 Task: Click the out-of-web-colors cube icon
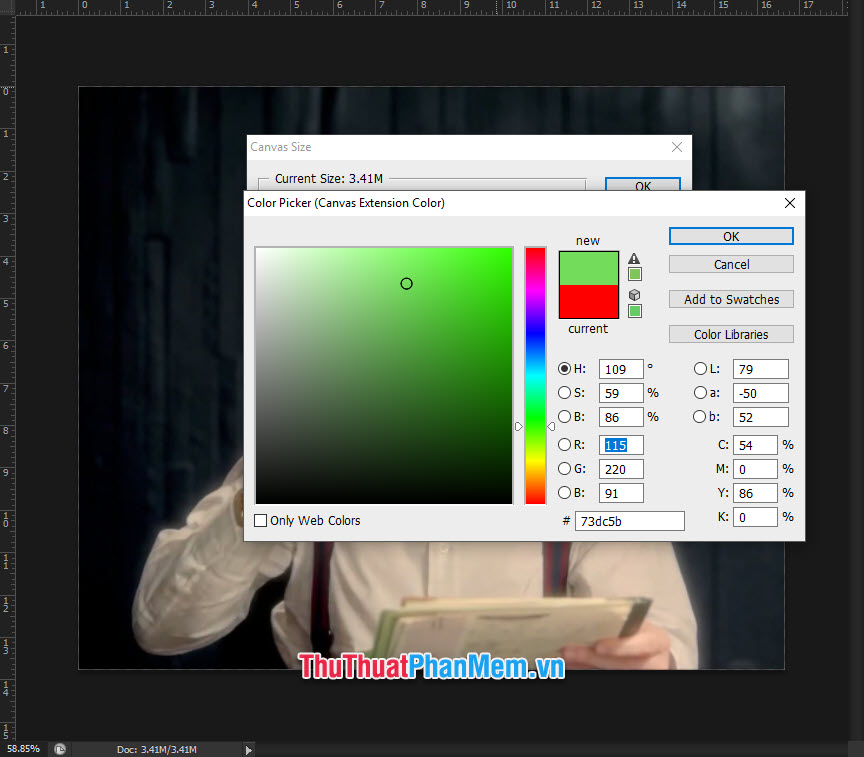tap(634, 295)
